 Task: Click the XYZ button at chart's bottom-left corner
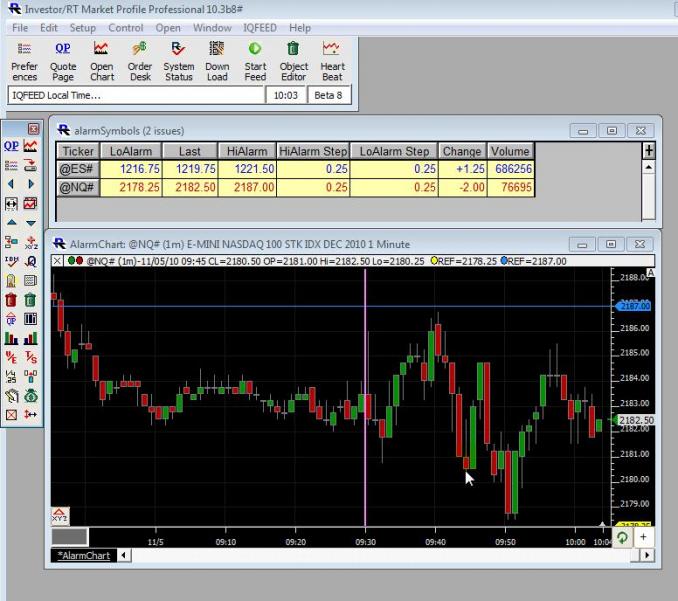coord(59,515)
